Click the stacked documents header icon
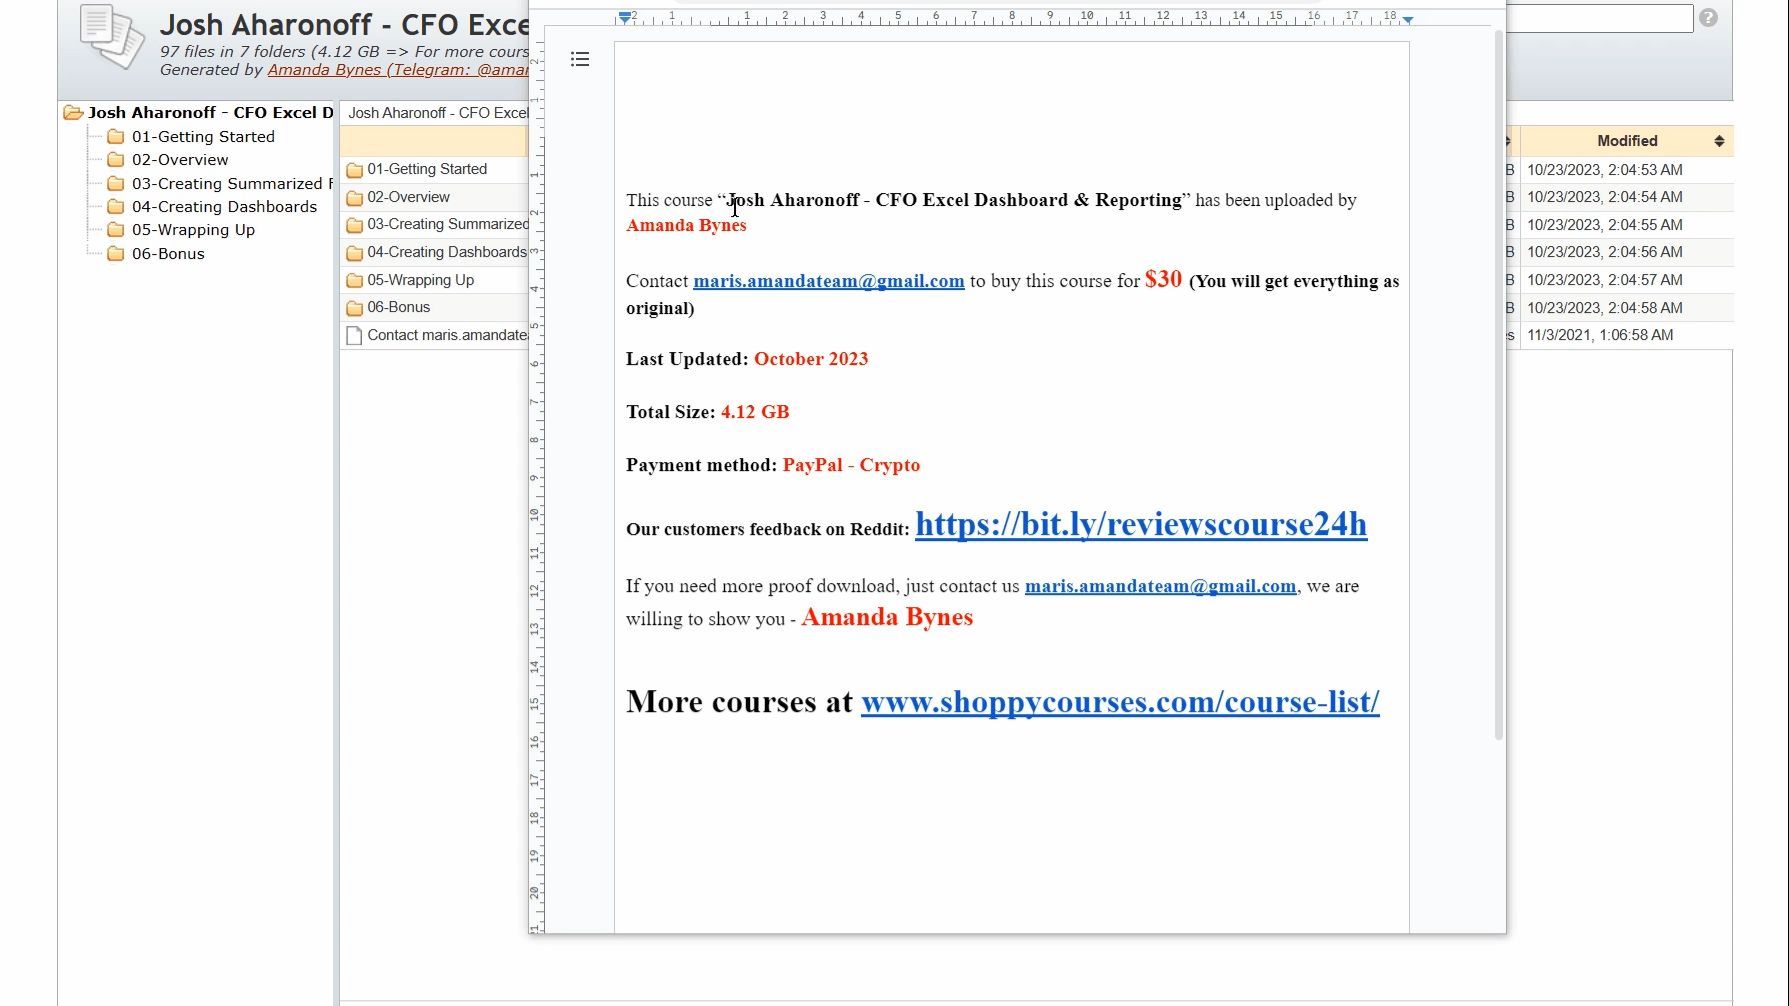This screenshot has height=1006, width=1789. 111,37
